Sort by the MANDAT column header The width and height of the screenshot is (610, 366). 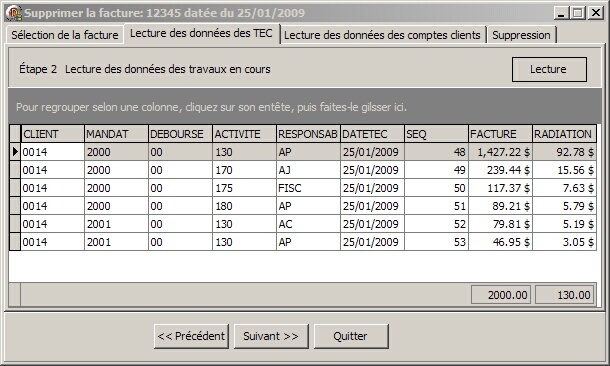[116, 134]
